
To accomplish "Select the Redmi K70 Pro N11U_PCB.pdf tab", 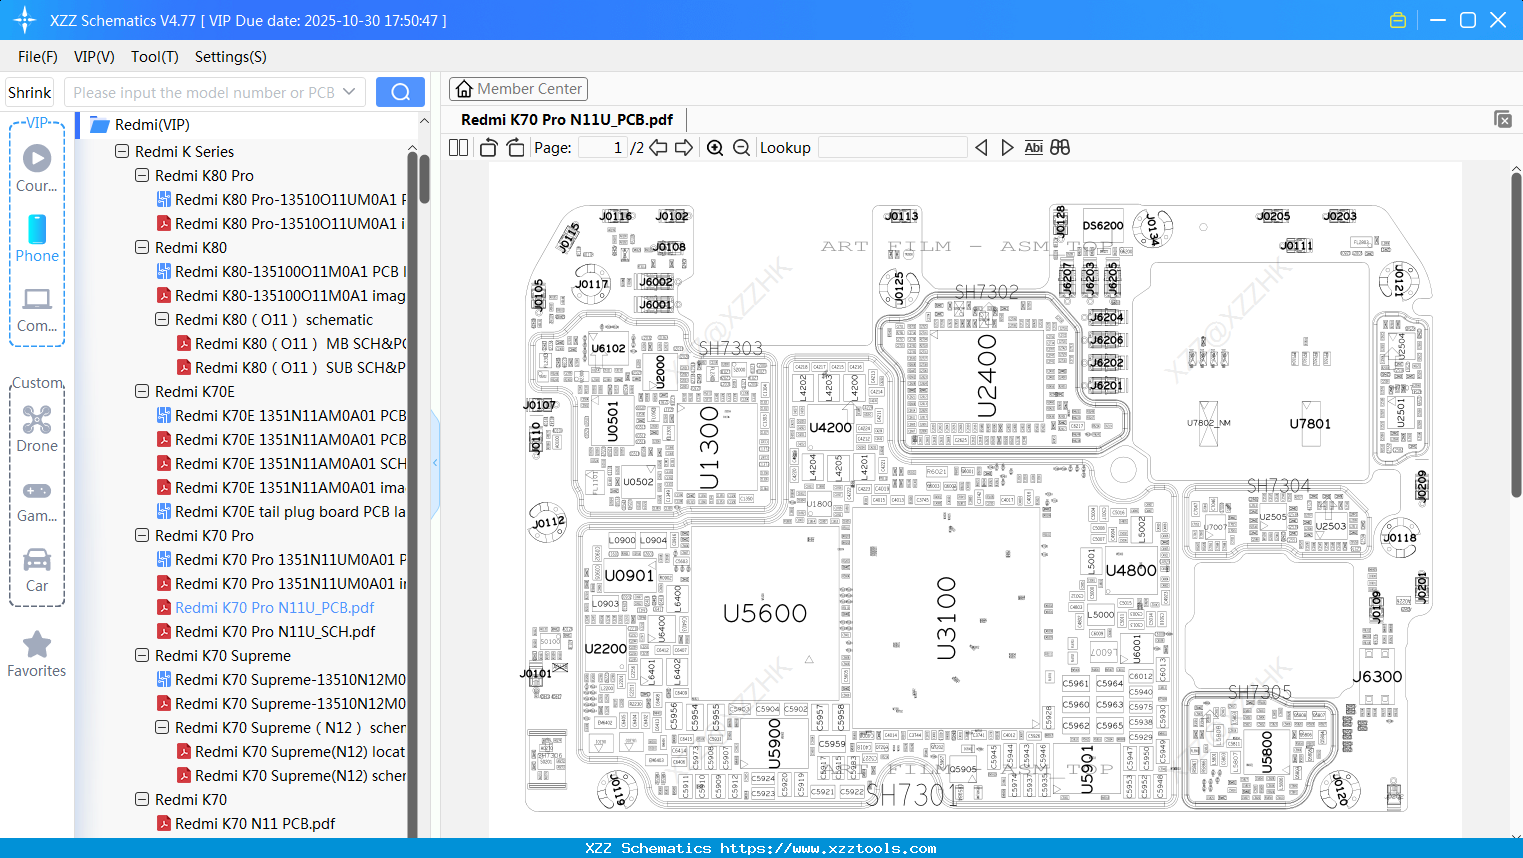I will coord(567,120).
